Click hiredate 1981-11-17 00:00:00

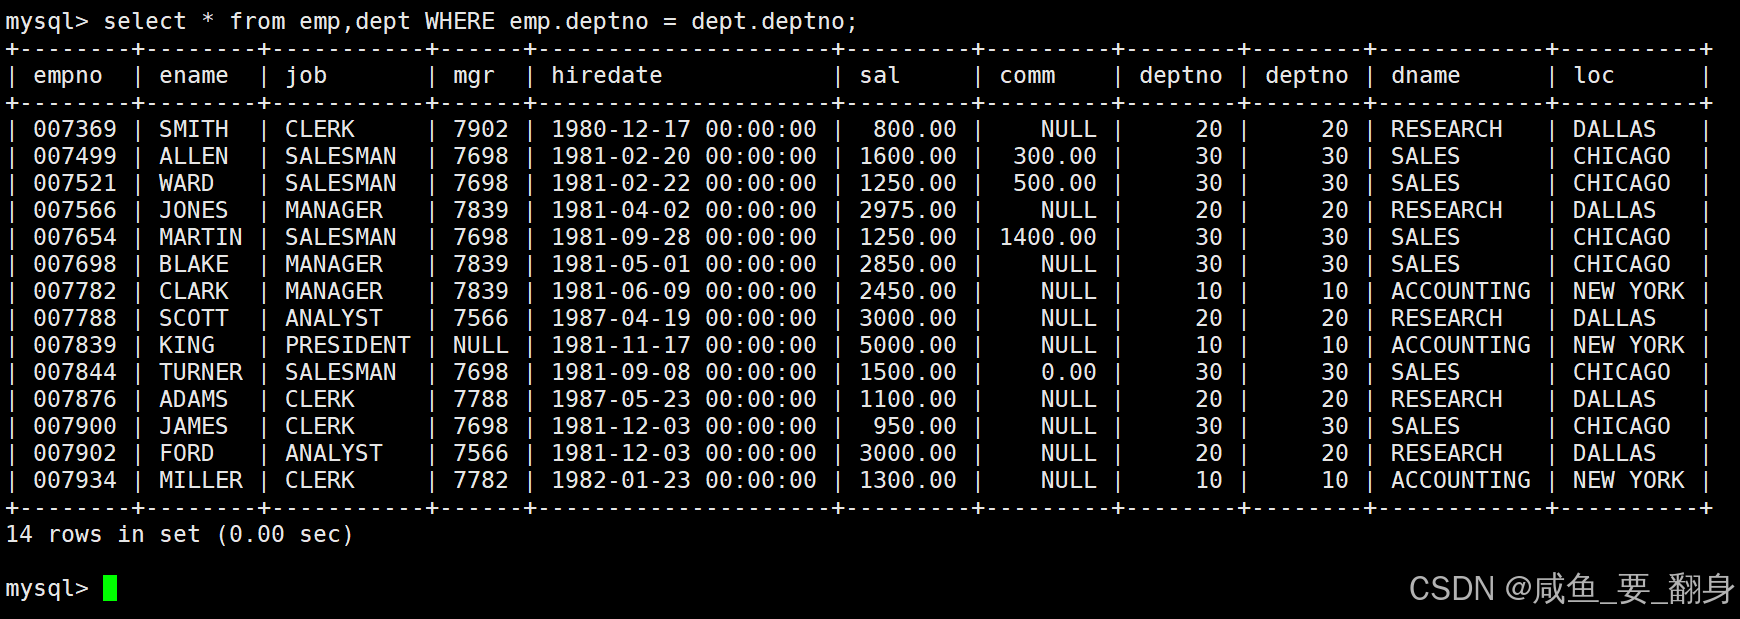point(684,345)
